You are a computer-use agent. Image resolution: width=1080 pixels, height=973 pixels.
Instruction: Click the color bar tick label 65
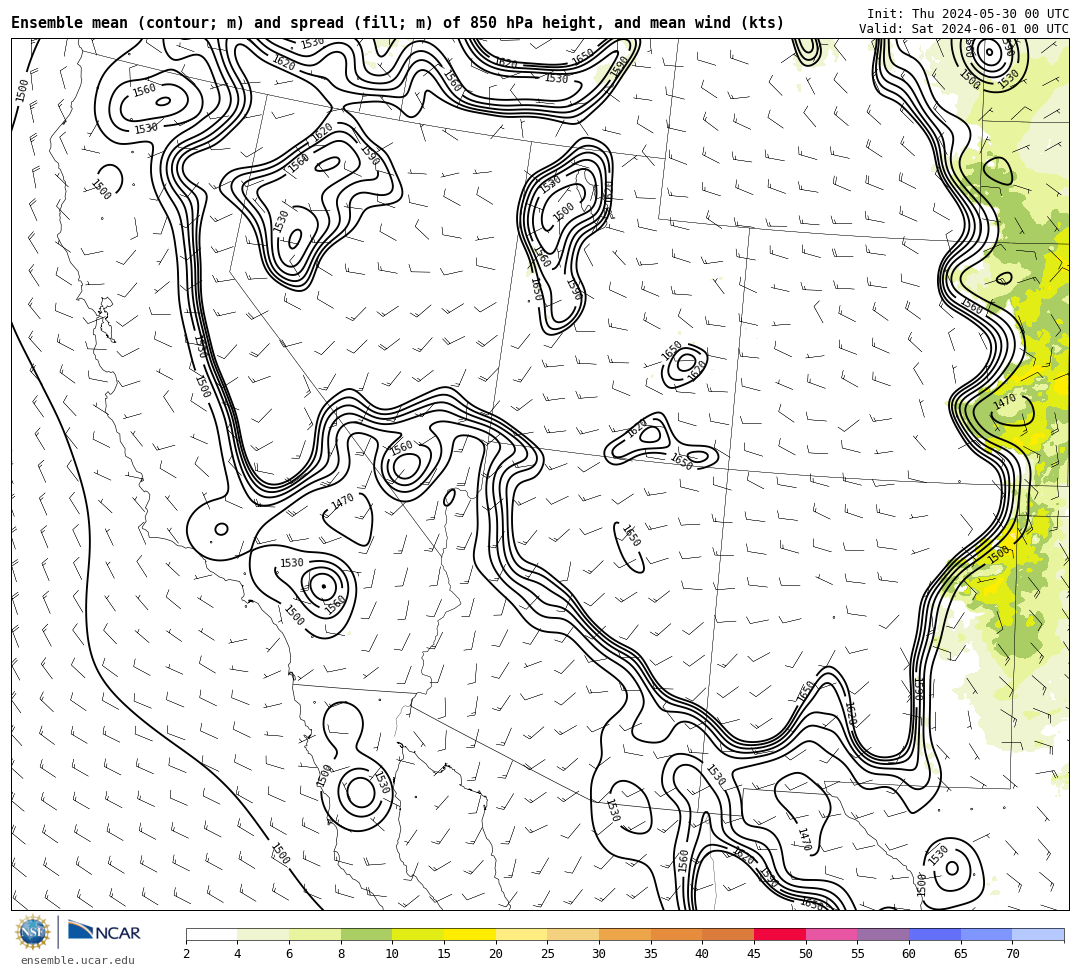pos(961,954)
